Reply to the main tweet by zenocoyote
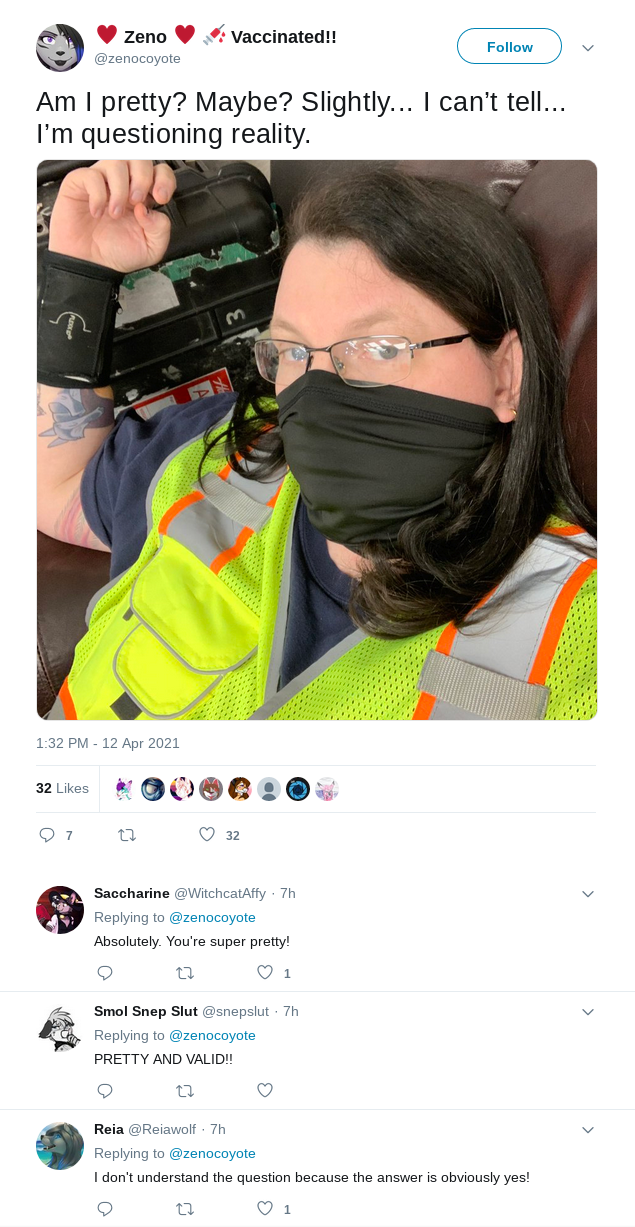The height and width of the screenshot is (1227, 635). [x=47, y=835]
